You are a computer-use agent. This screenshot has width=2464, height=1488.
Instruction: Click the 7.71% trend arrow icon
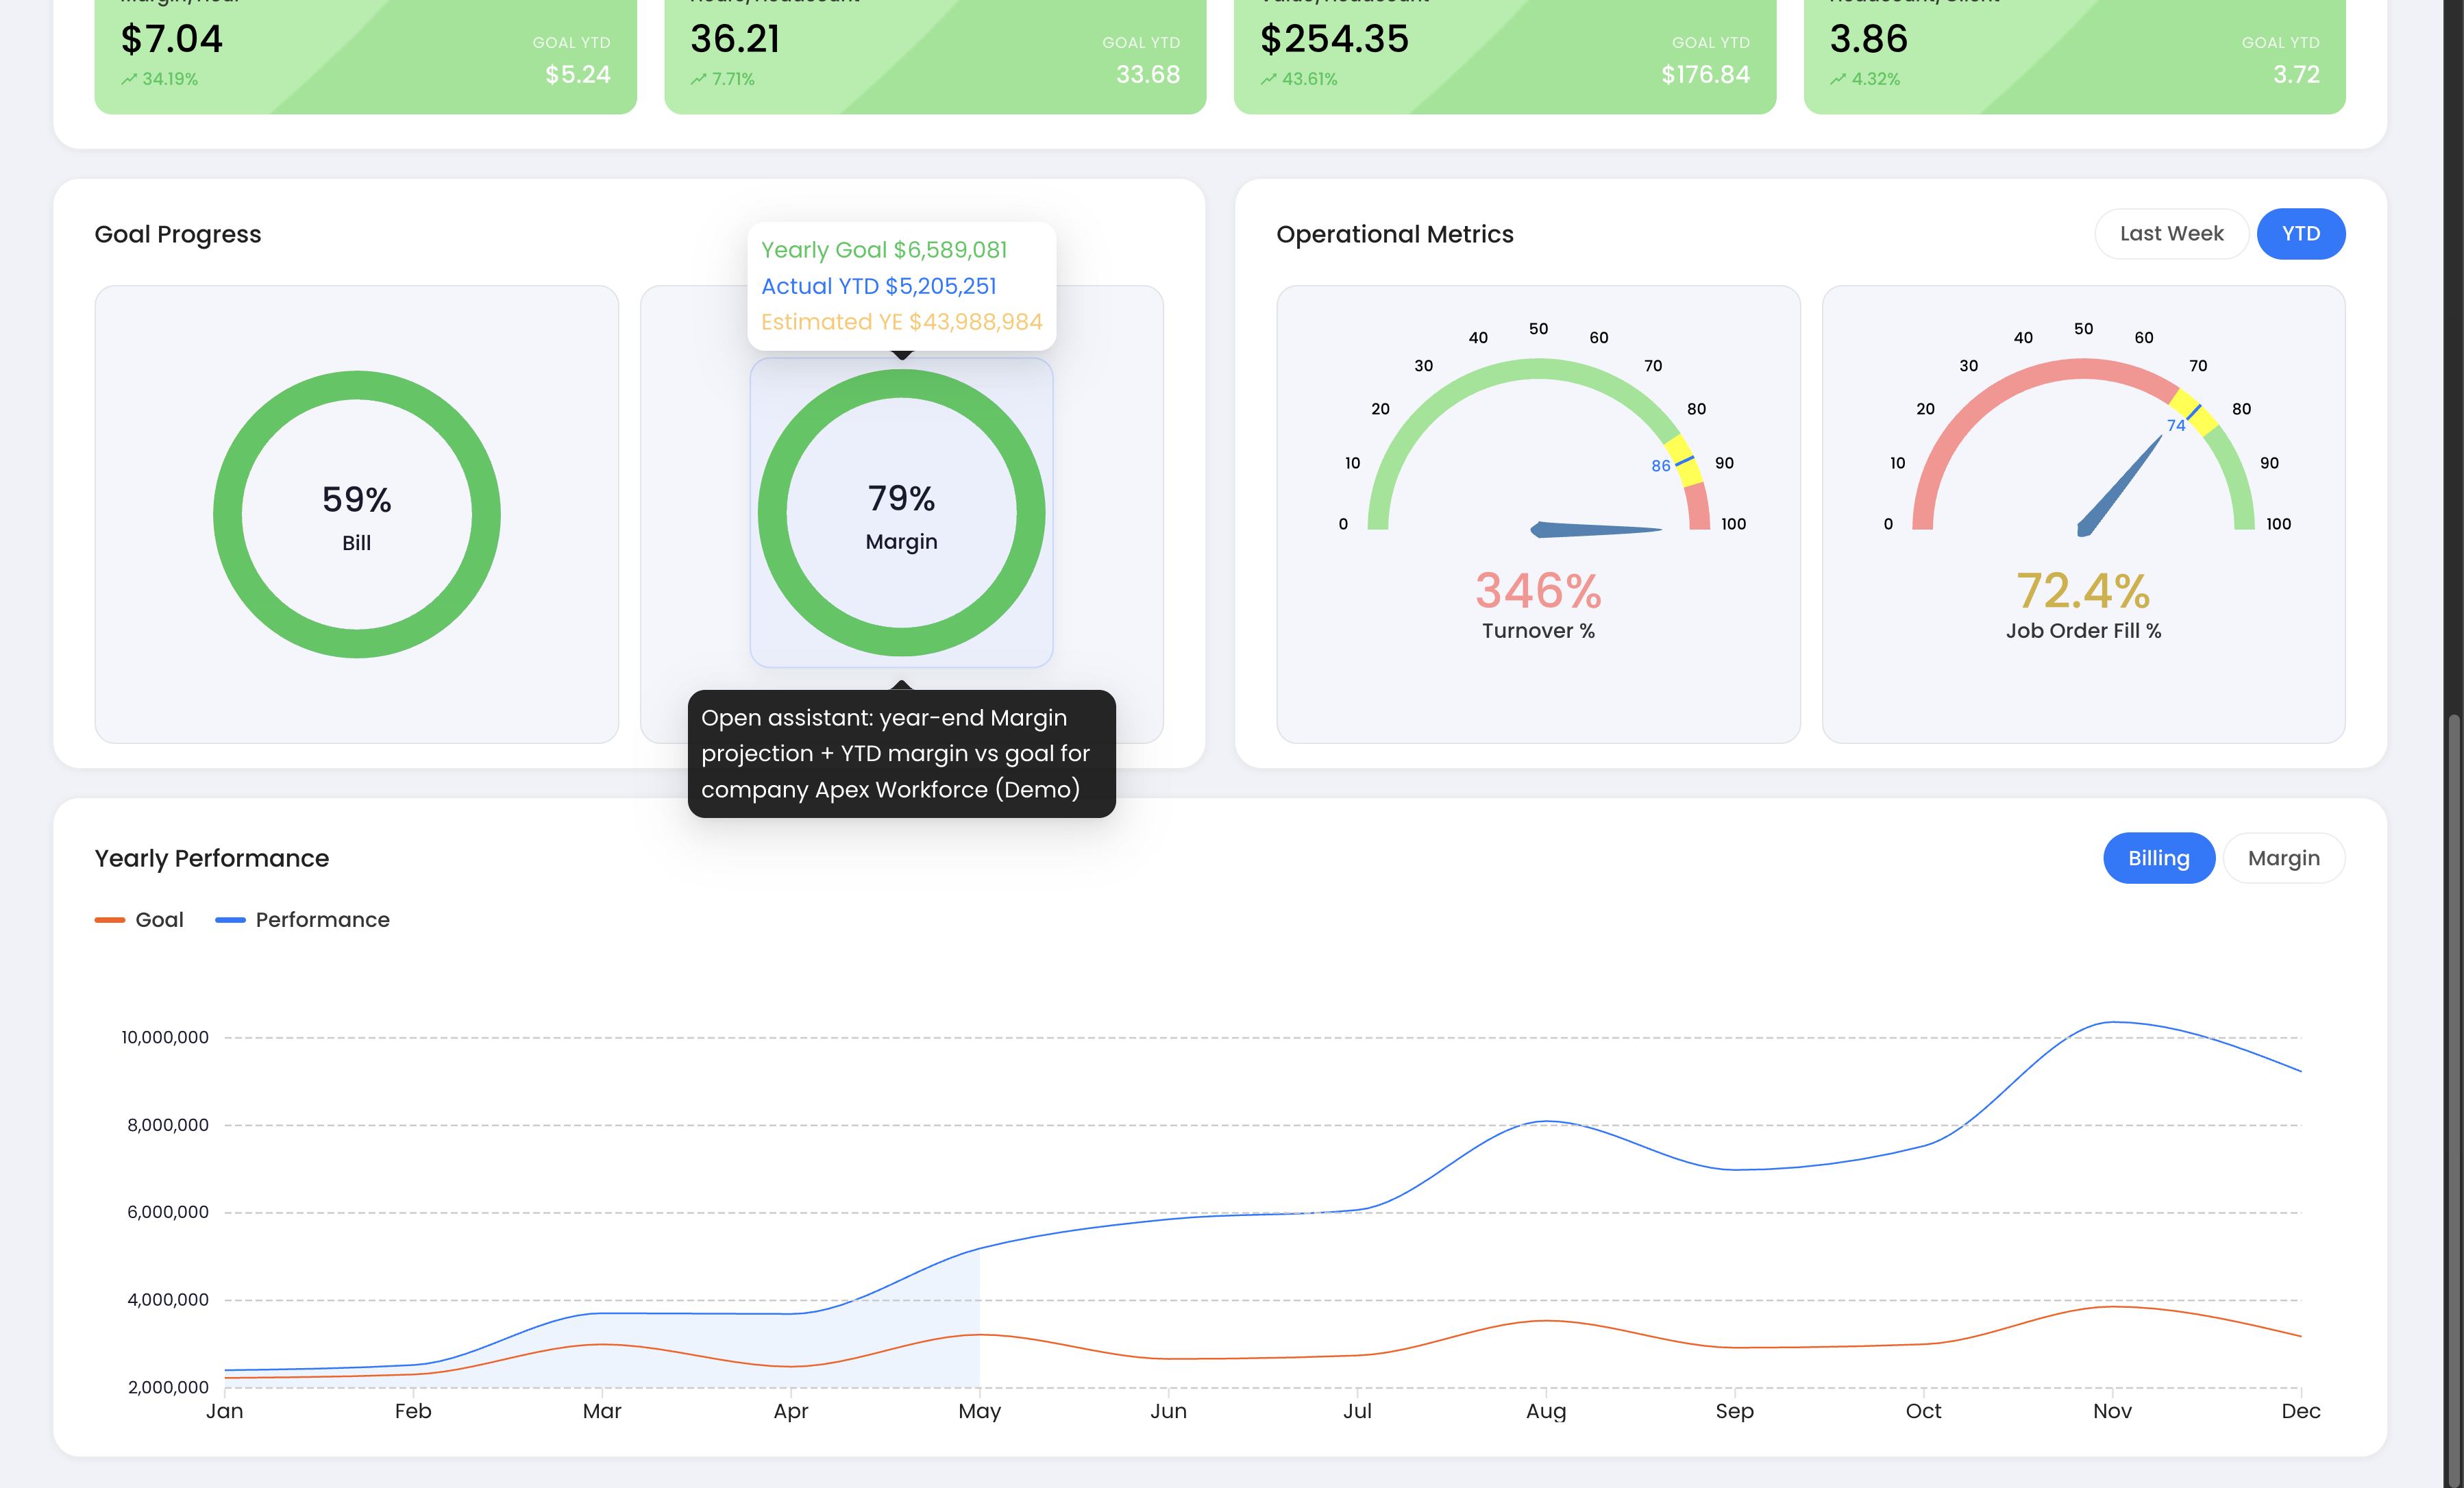coord(698,79)
